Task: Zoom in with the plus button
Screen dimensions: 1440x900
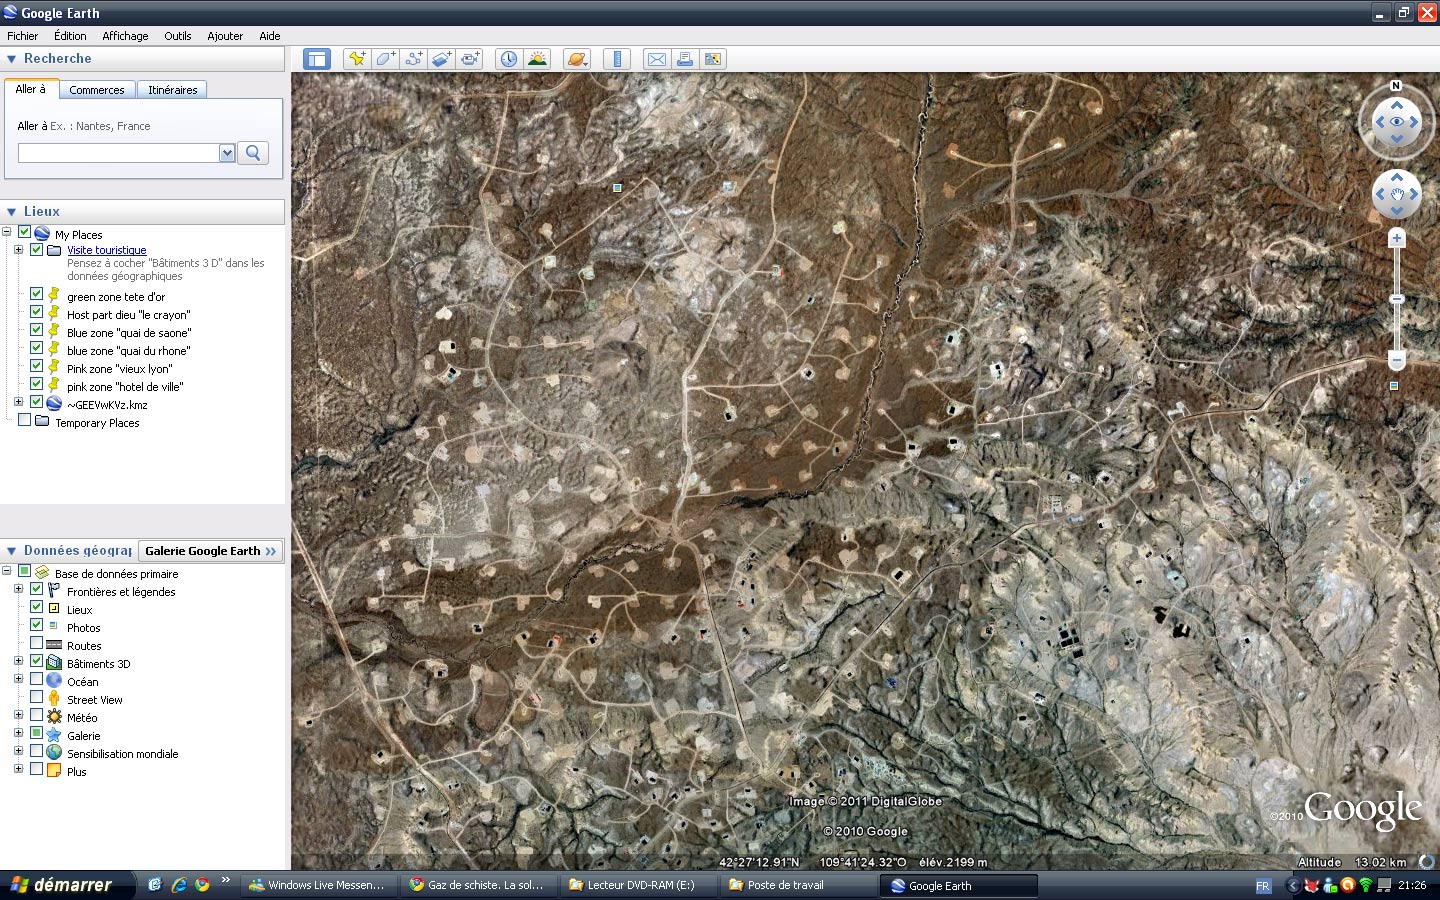Action: 1397,238
